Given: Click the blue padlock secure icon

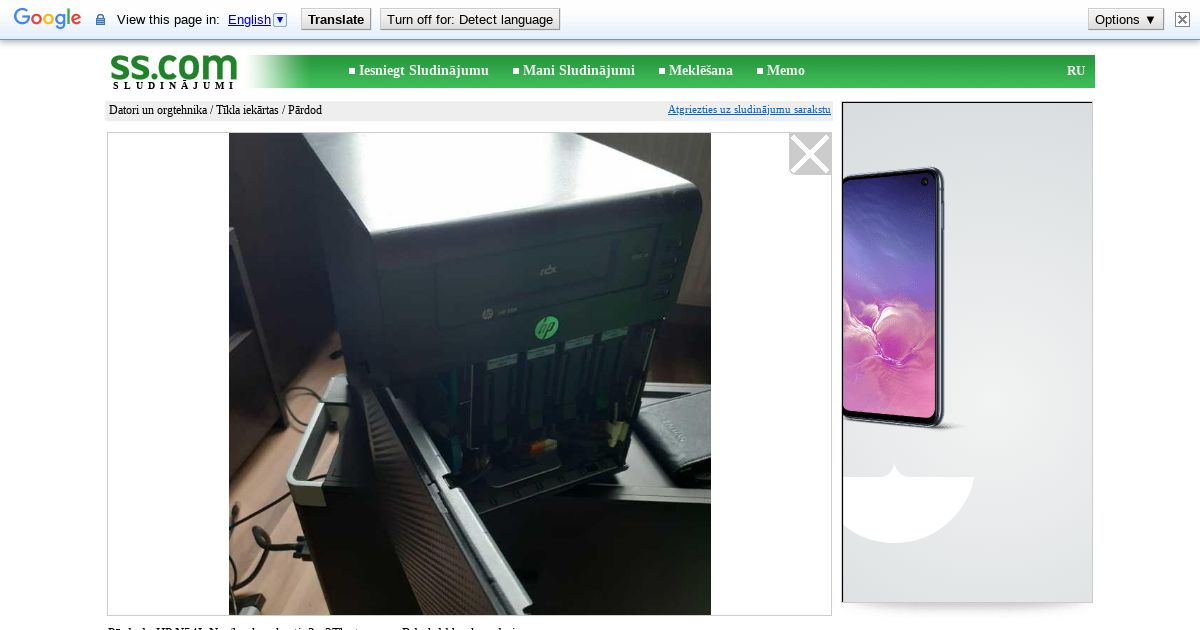Looking at the screenshot, I should [x=100, y=20].
